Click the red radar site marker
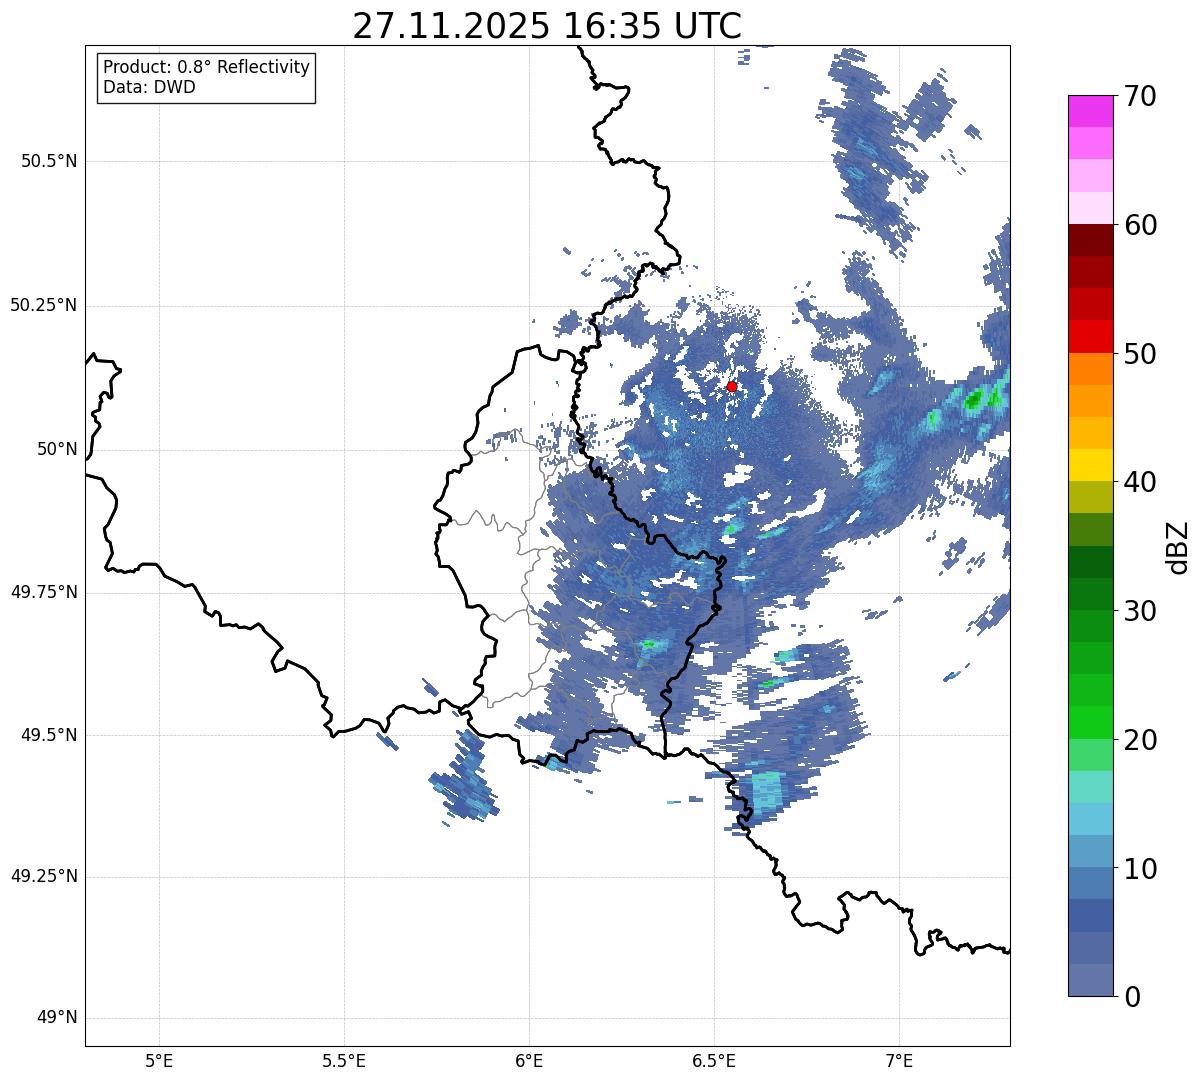 [x=732, y=386]
